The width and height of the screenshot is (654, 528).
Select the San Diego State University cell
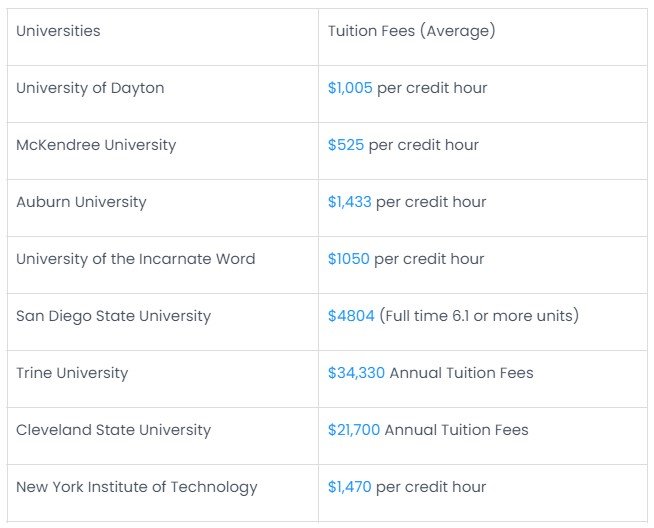pos(163,322)
